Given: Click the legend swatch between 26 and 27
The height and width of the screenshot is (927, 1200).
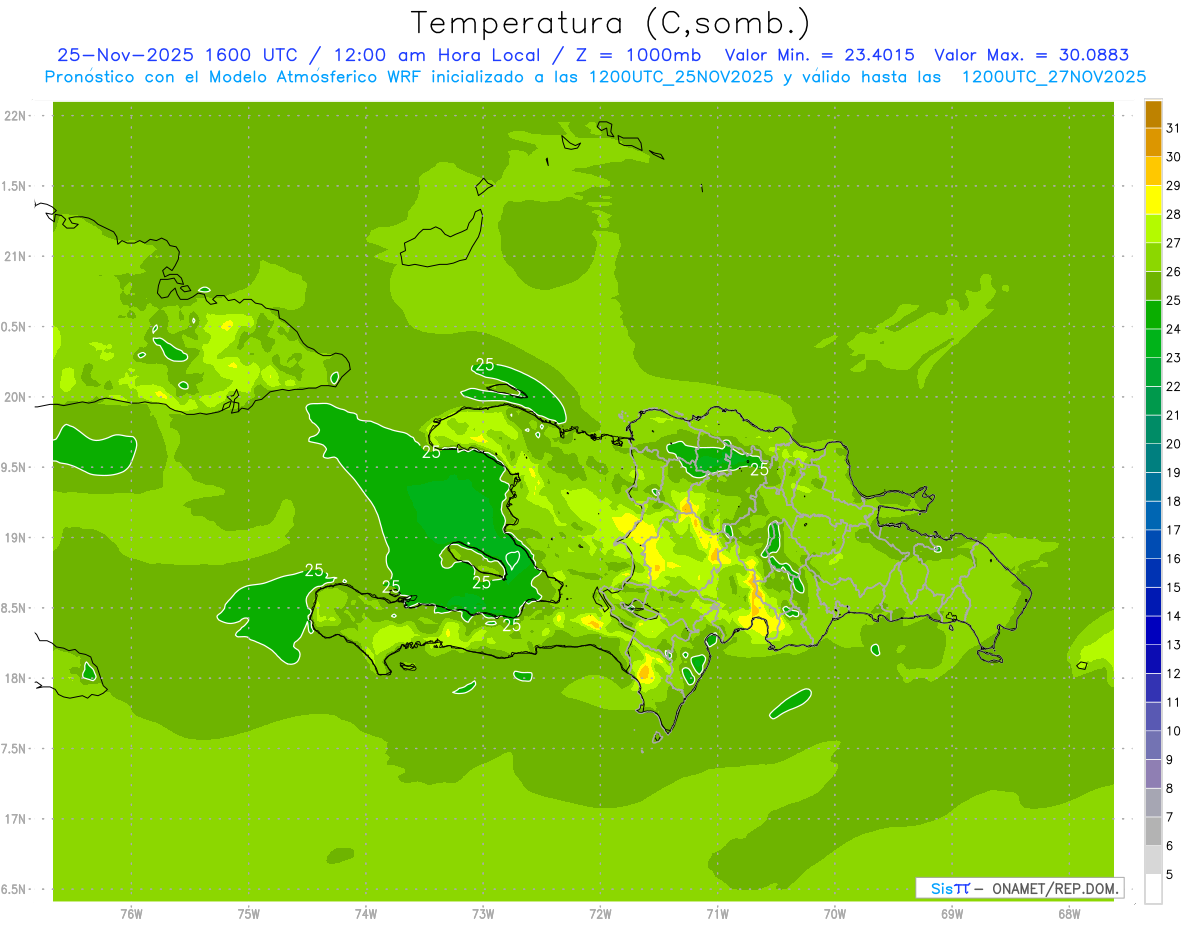Looking at the screenshot, I should [x=1153, y=257].
